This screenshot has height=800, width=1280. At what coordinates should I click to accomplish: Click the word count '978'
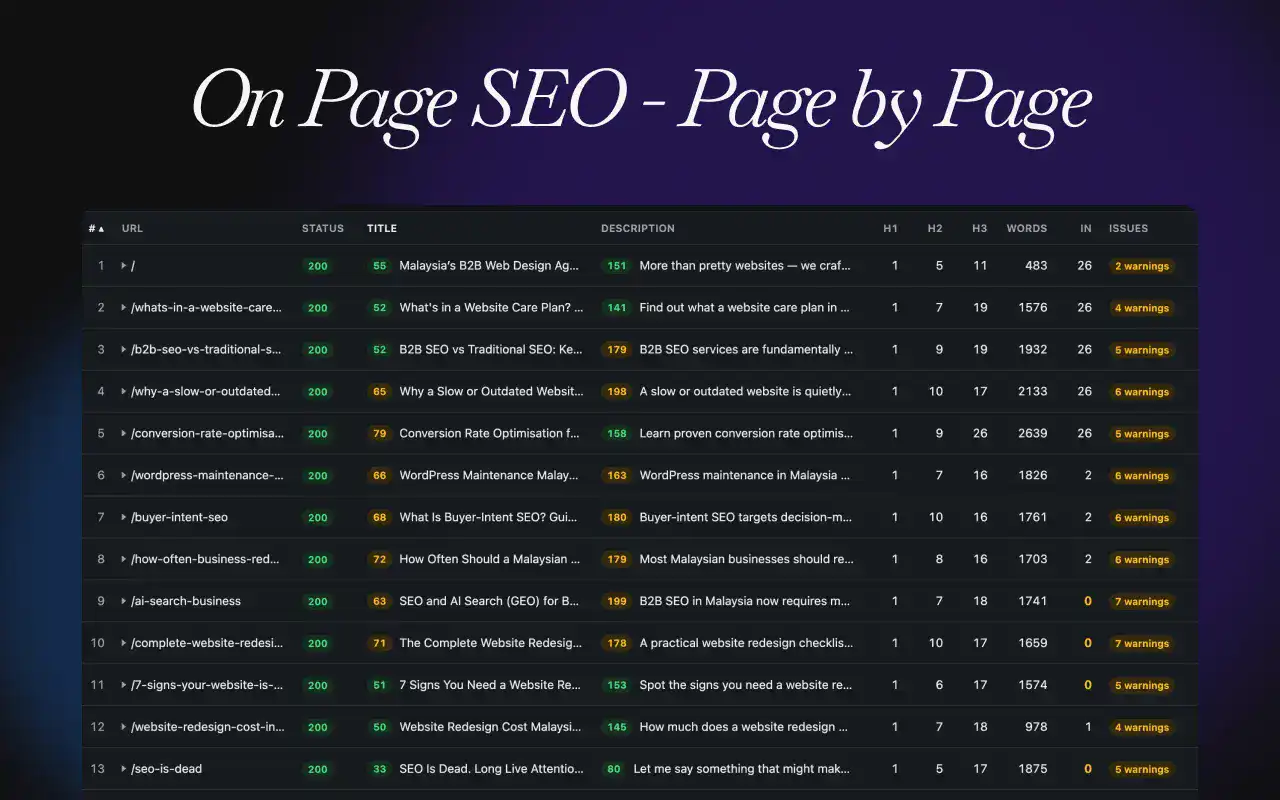click(x=1036, y=727)
